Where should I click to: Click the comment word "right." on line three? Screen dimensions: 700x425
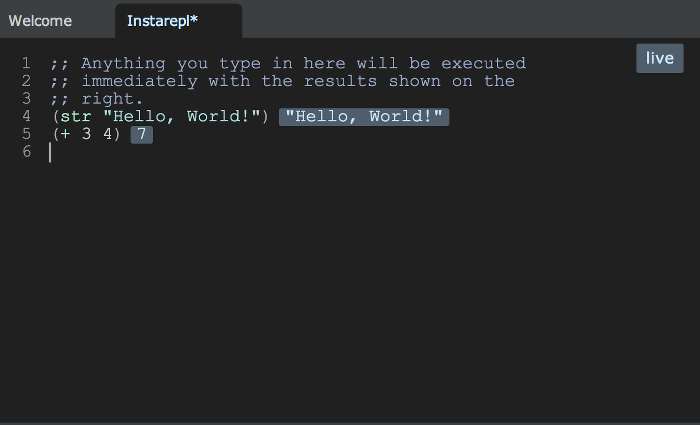click(x=113, y=99)
